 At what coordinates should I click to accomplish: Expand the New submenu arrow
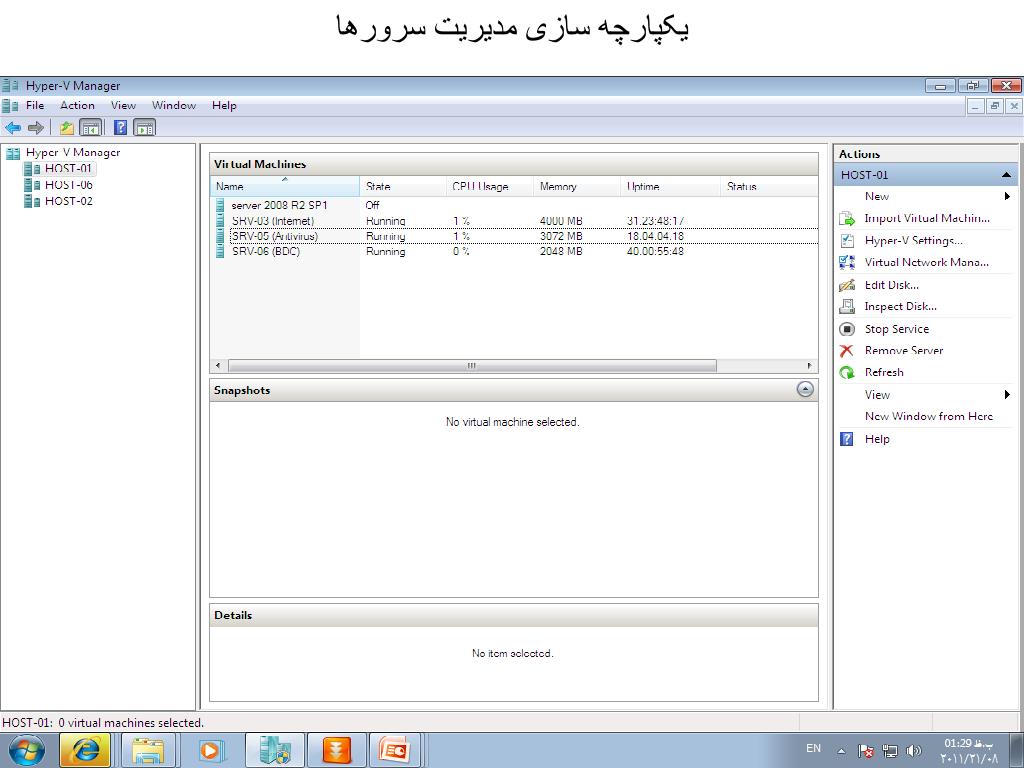(1008, 197)
